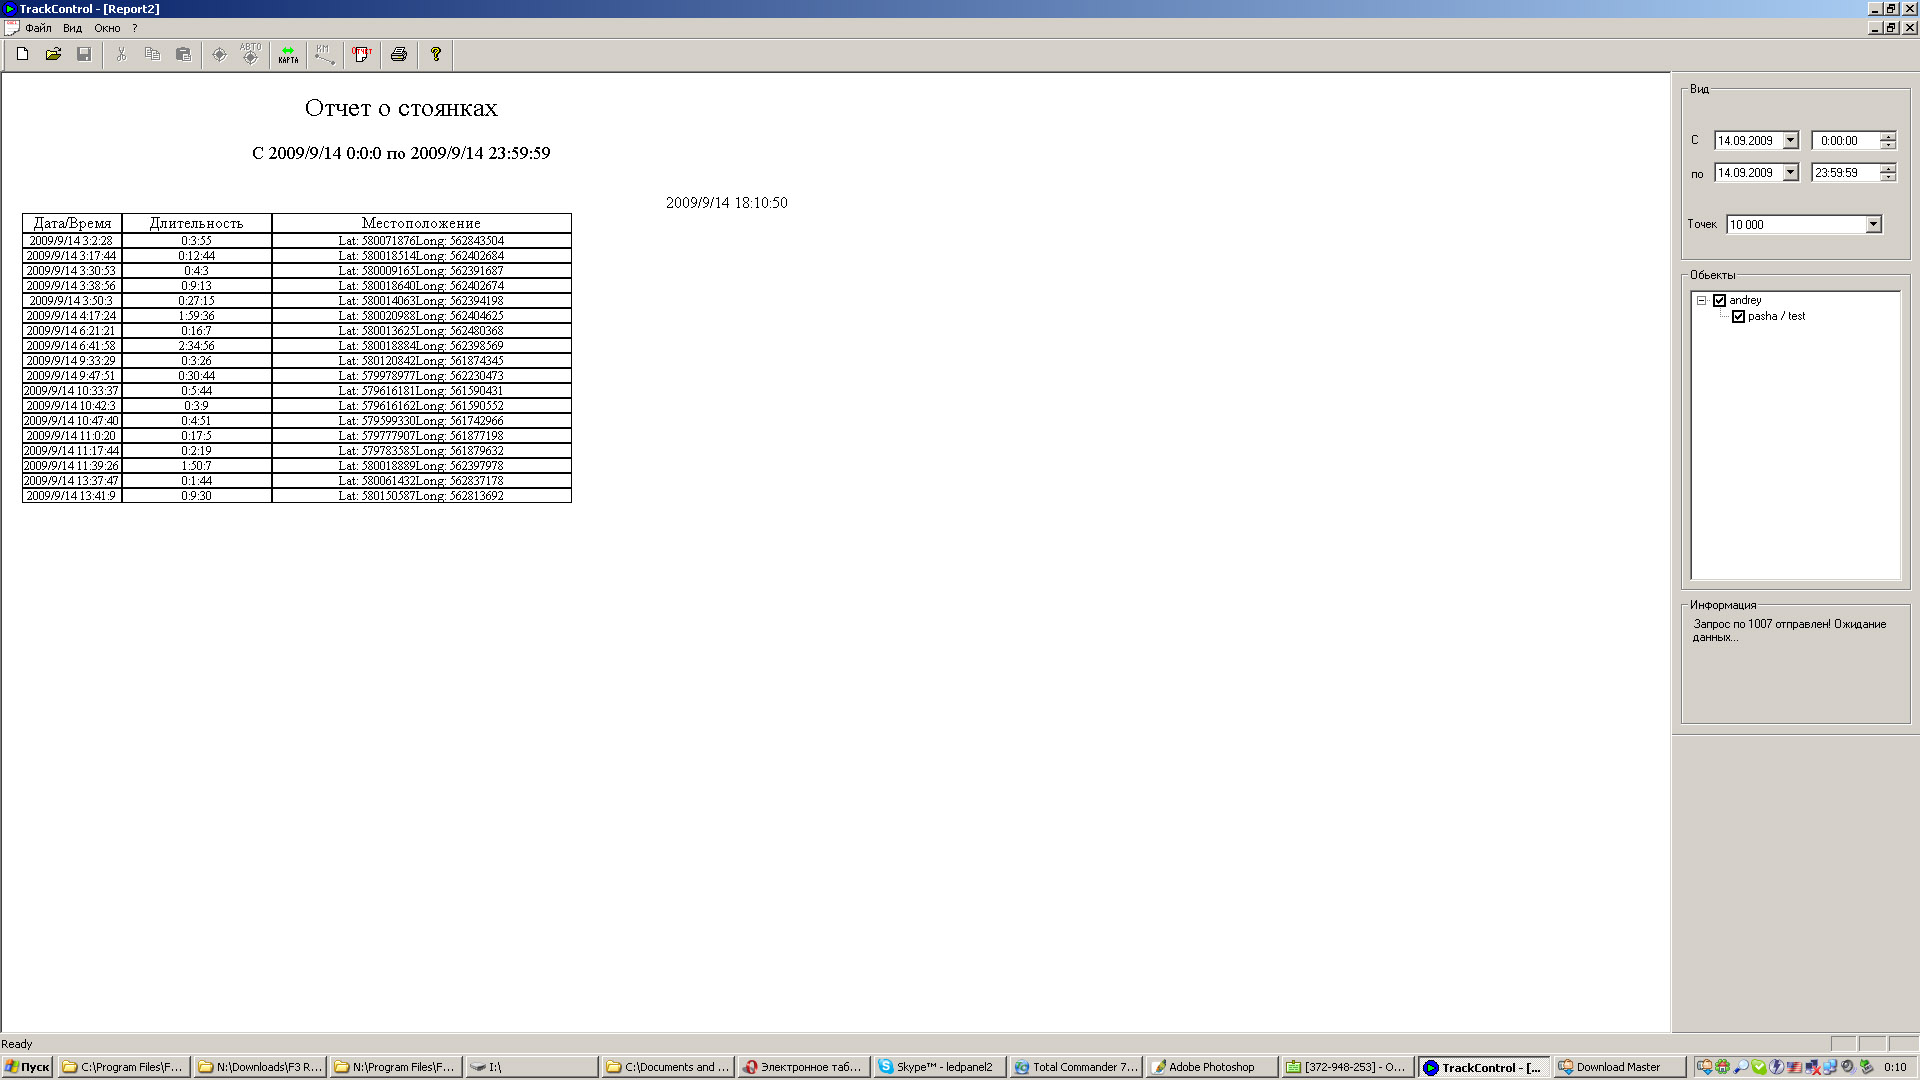Expand the Точек points count dropdown
The image size is (1920, 1080).
[1873, 225]
